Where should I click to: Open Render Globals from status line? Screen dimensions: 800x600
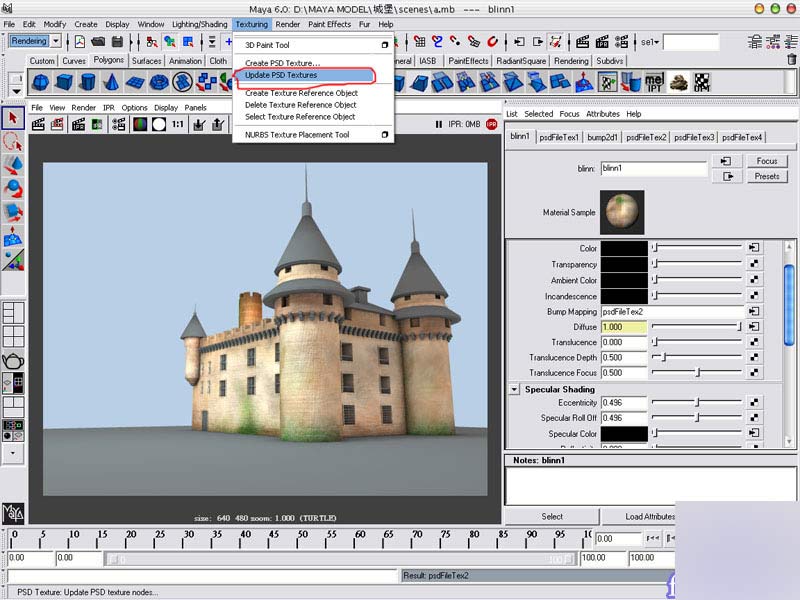621,42
